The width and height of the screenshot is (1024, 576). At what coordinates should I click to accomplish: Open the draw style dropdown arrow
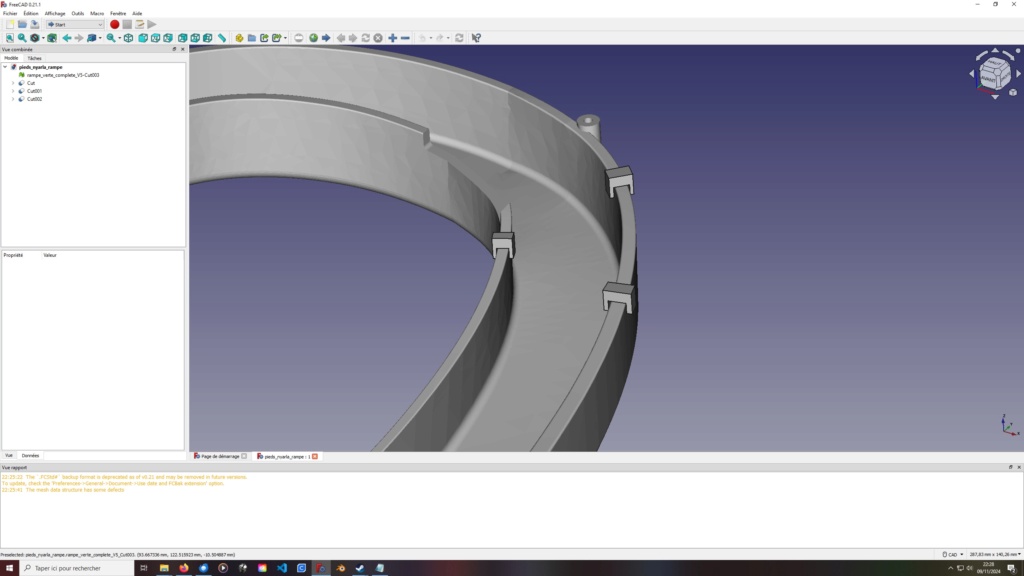tap(43, 38)
